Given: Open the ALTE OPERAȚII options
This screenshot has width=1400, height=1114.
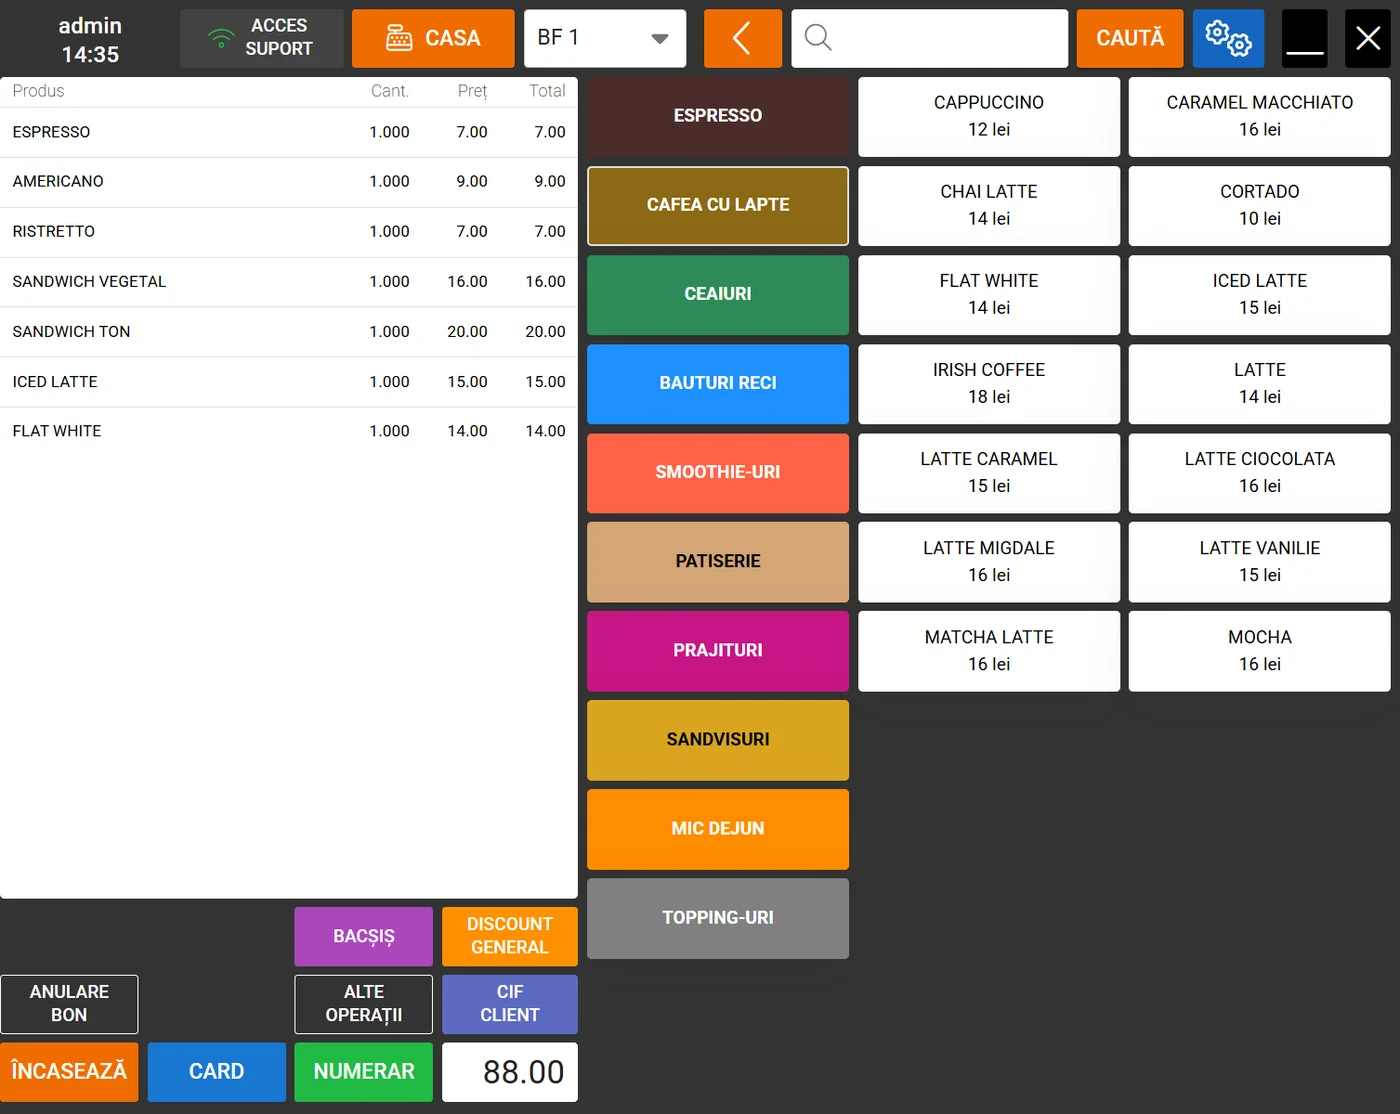Looking at the screenshot, I should point(363,1004).
